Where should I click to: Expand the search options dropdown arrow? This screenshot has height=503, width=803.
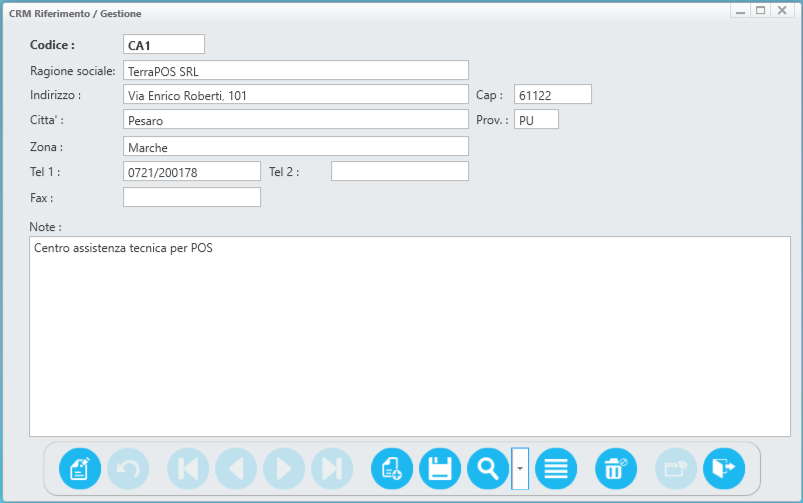point(520,468)
